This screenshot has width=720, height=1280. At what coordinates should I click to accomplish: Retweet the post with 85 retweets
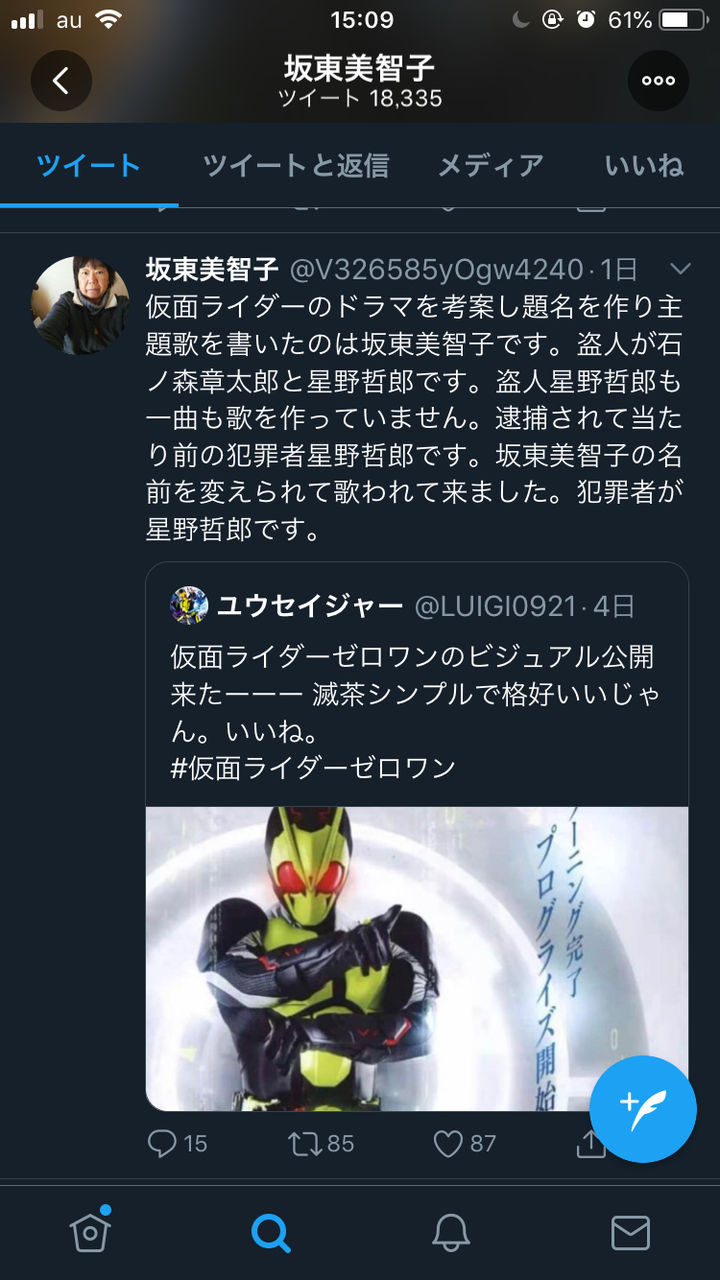[x=321, y=1143]
